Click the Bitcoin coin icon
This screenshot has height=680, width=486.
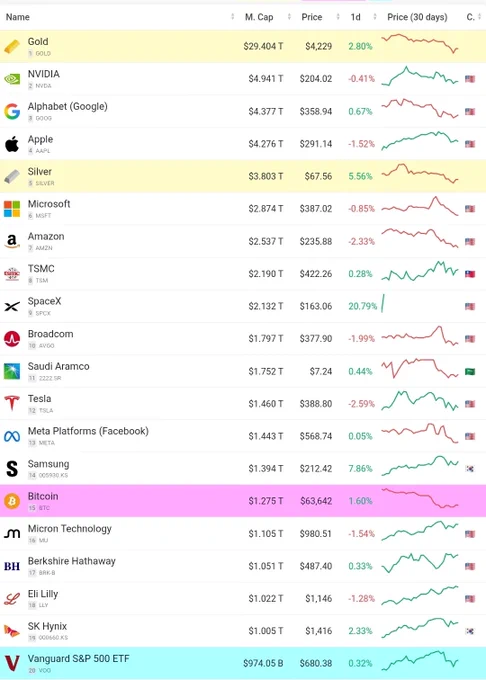pos(12,501)
